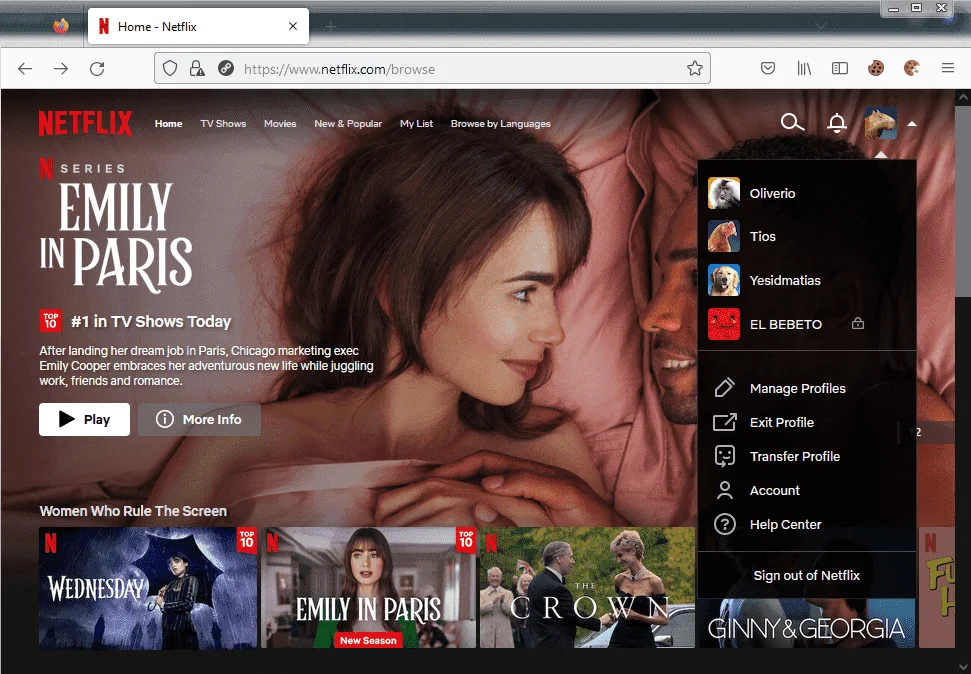This screenshot has height=674, width=971.
Task: Click the Help Center question mark icon
Action: pos(725,524)
